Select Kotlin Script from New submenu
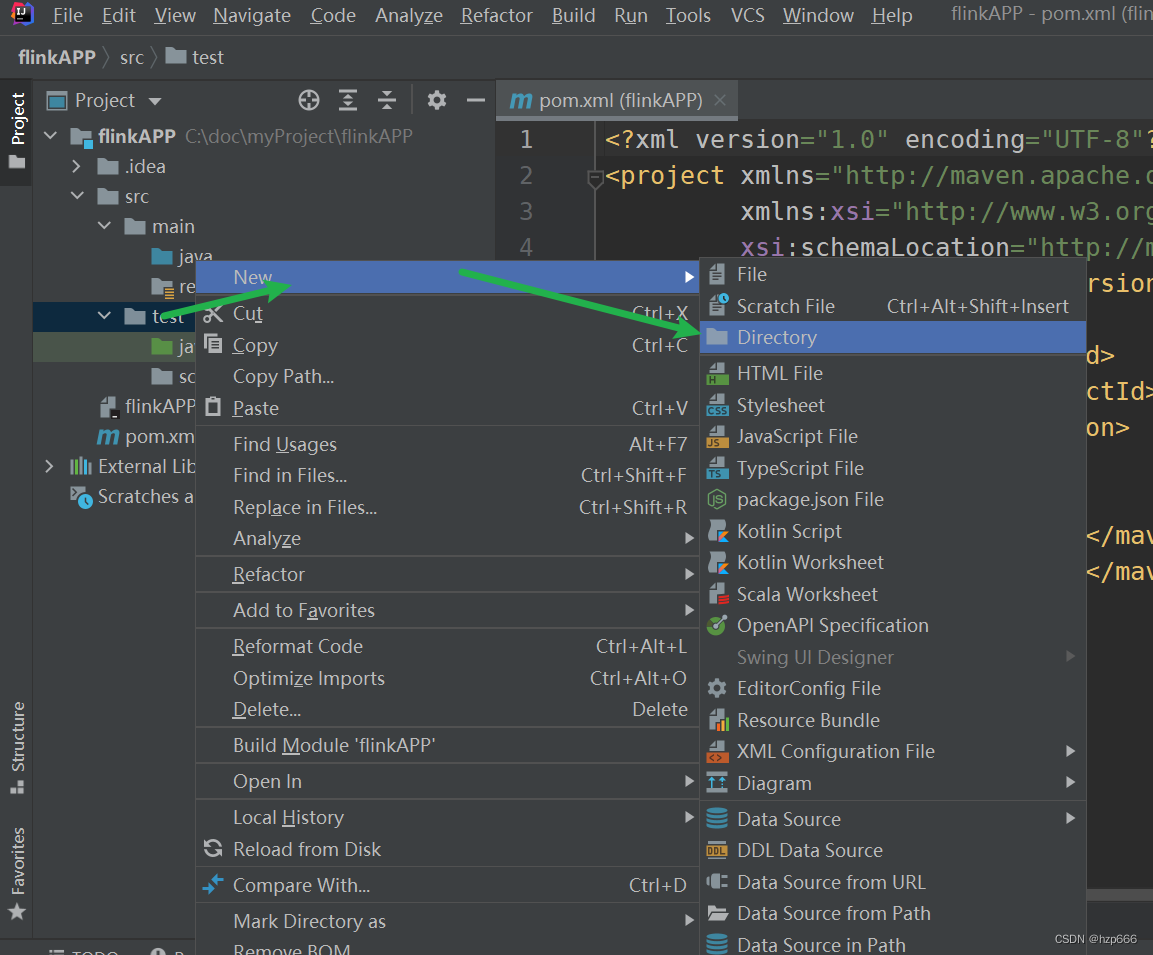Viewport: 1153px width, 955px height. 789,531
